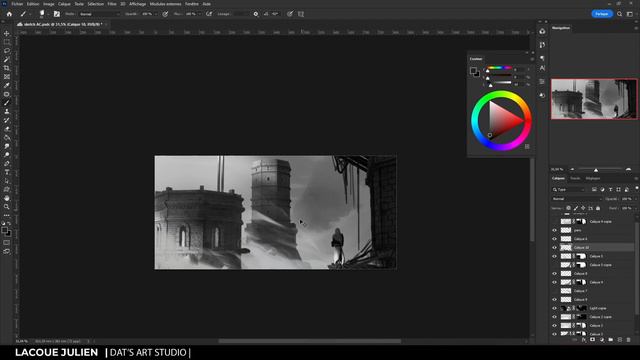This screenshot has height=360, width=640.
Task: Hide the Calque 10 layer
Action: point(554,248)
